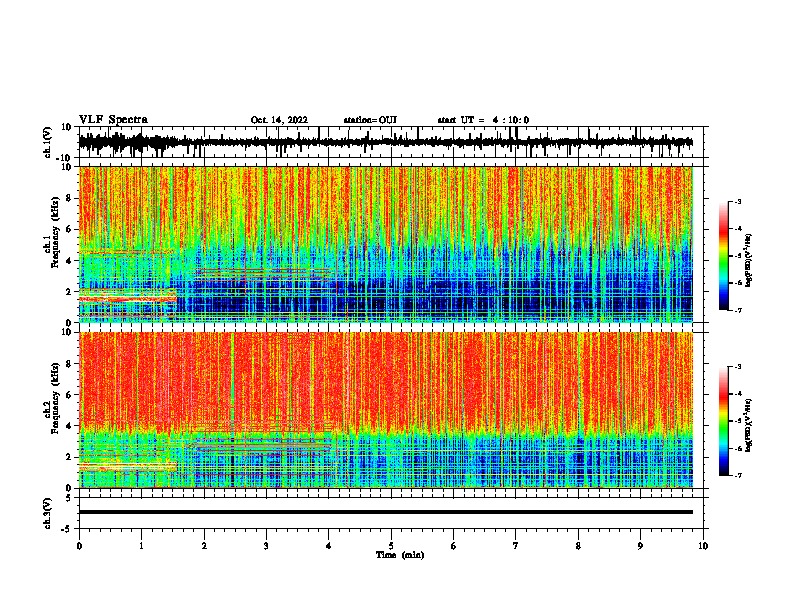The height and width of the screenshot is (612, 792).
Task: Click the ch.1 color scale "log(PSD)" label
Action: [x=749, y=261]
